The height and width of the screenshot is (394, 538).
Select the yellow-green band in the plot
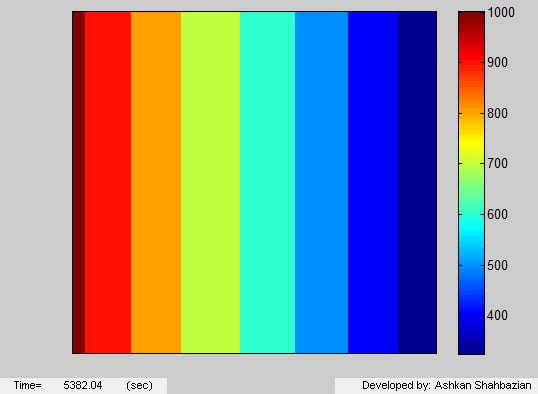coord(210,182)
